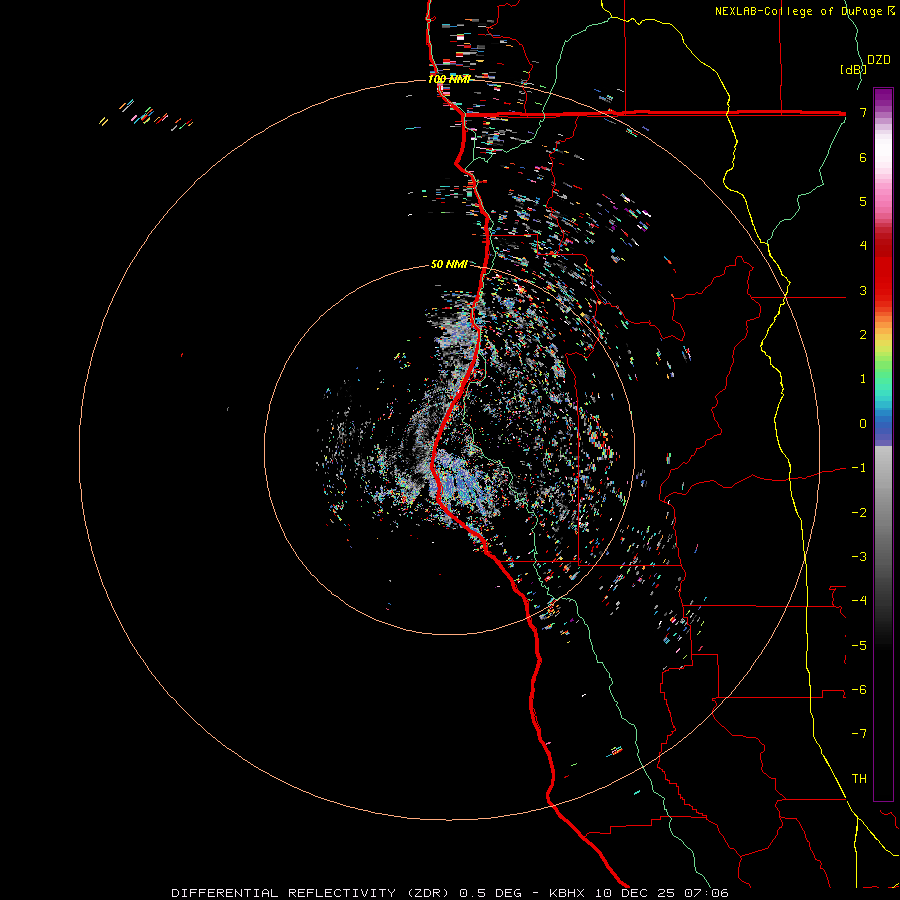Click the 4 value on the color scale
Screen dimensions: 900x900
(x=863, y=246)
